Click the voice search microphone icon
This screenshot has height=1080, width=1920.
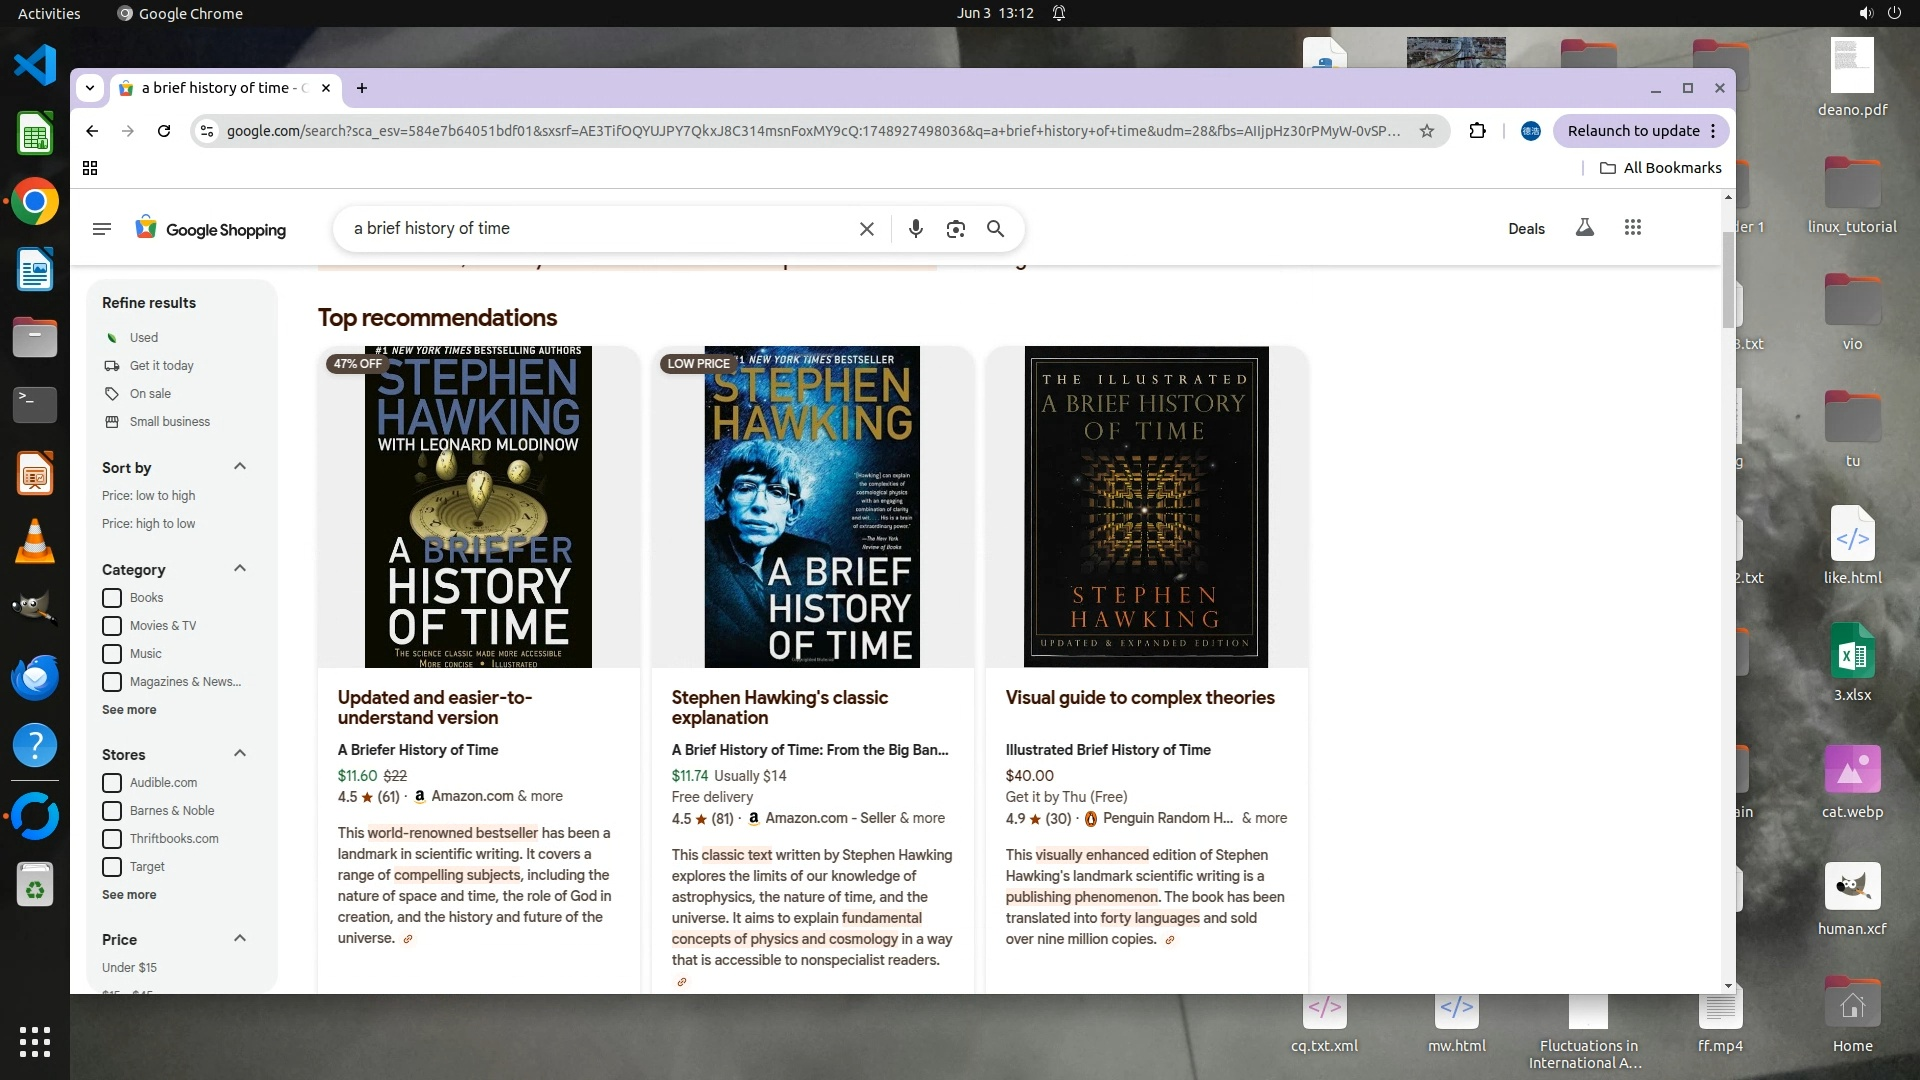[x=915, y=229]
